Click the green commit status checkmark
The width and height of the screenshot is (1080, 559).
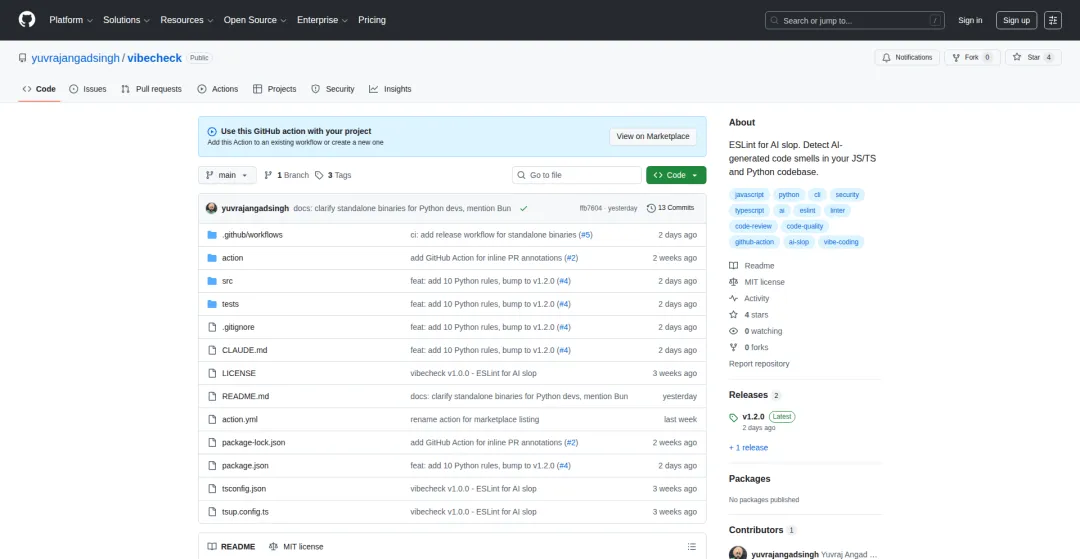pos(523,208)
